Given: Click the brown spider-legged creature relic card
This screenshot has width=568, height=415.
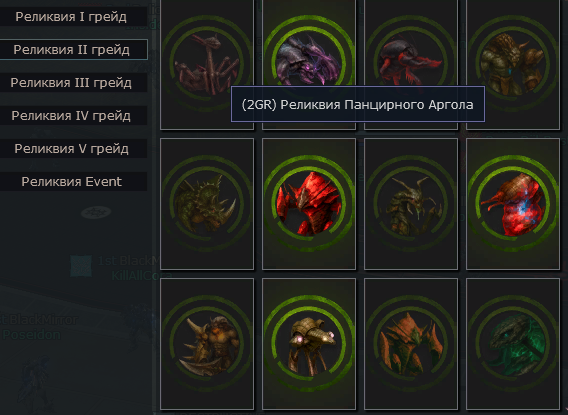Looking at the screenshot, I should pos(207,64).
